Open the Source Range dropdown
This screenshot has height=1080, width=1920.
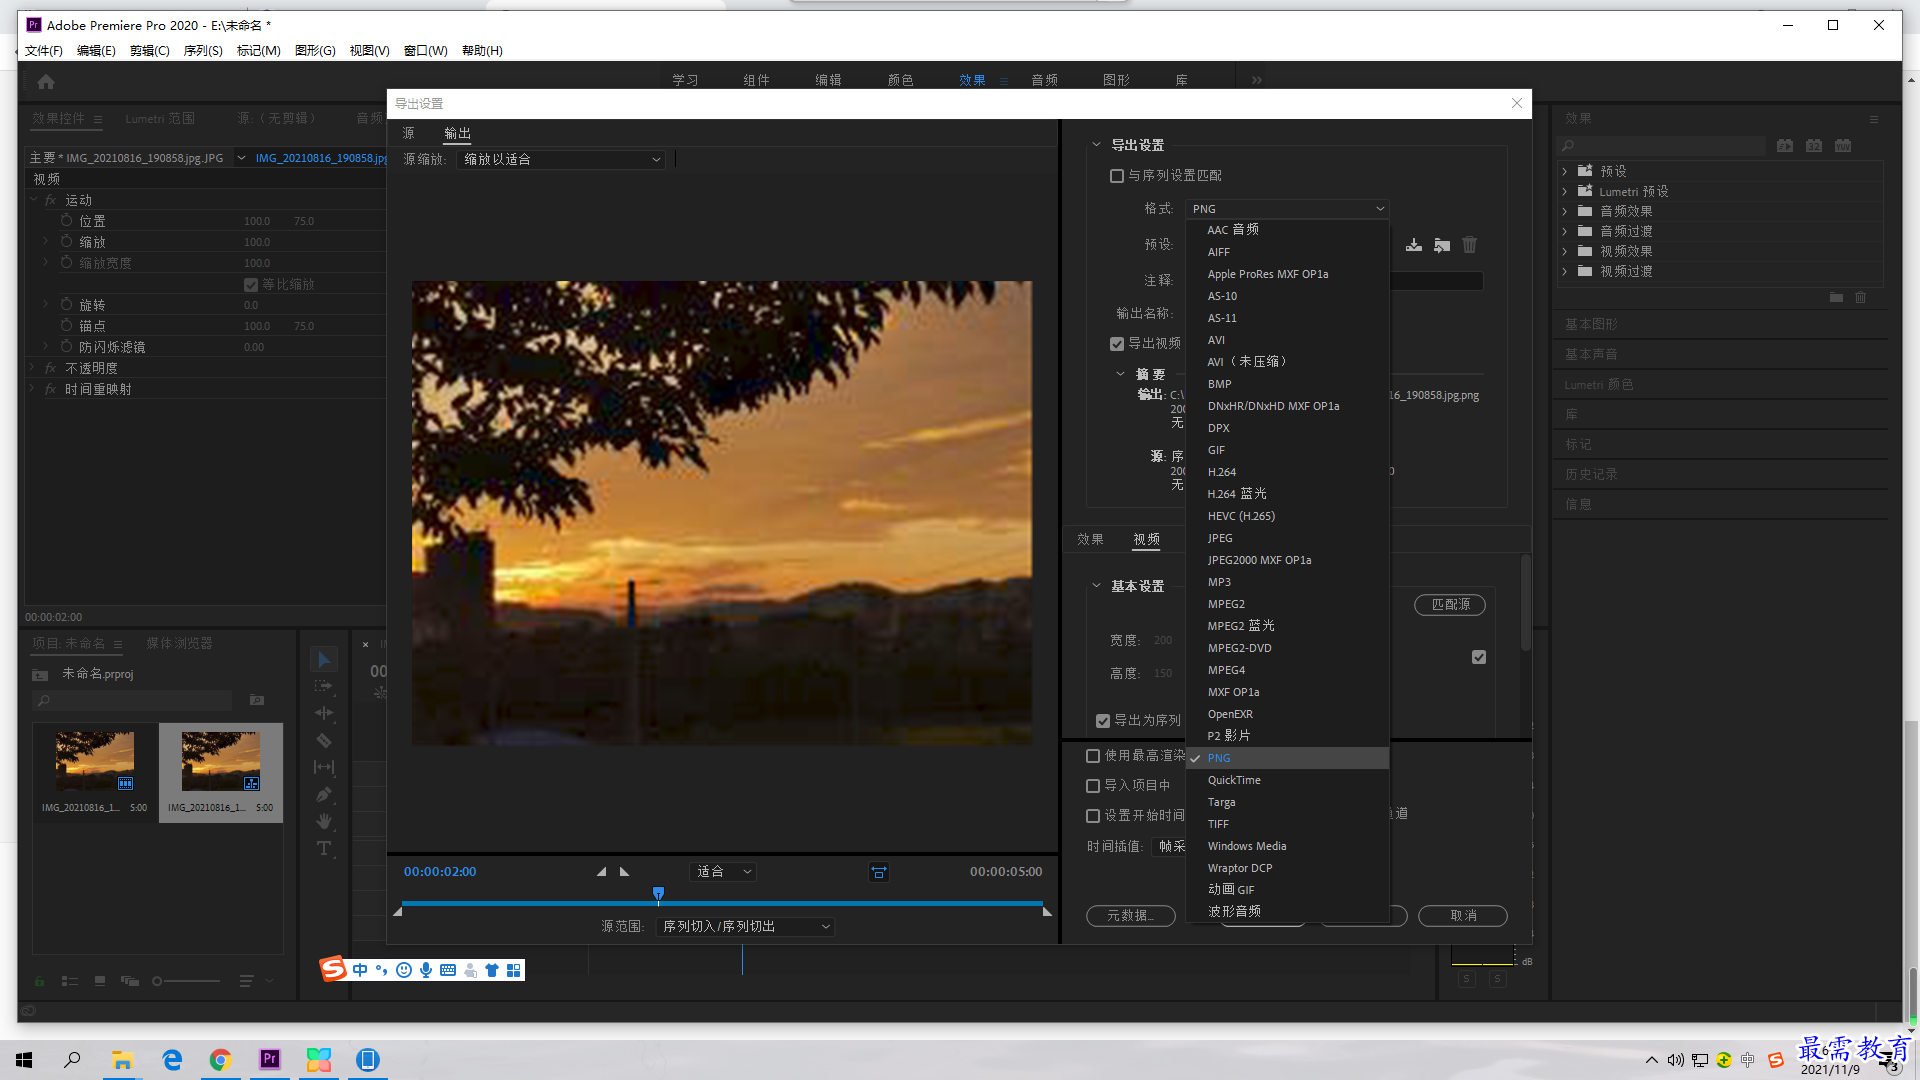point(745,927)
